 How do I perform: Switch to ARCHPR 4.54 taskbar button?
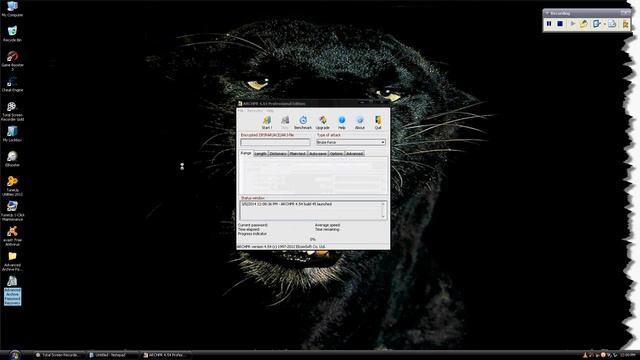[x=165, y=355]
